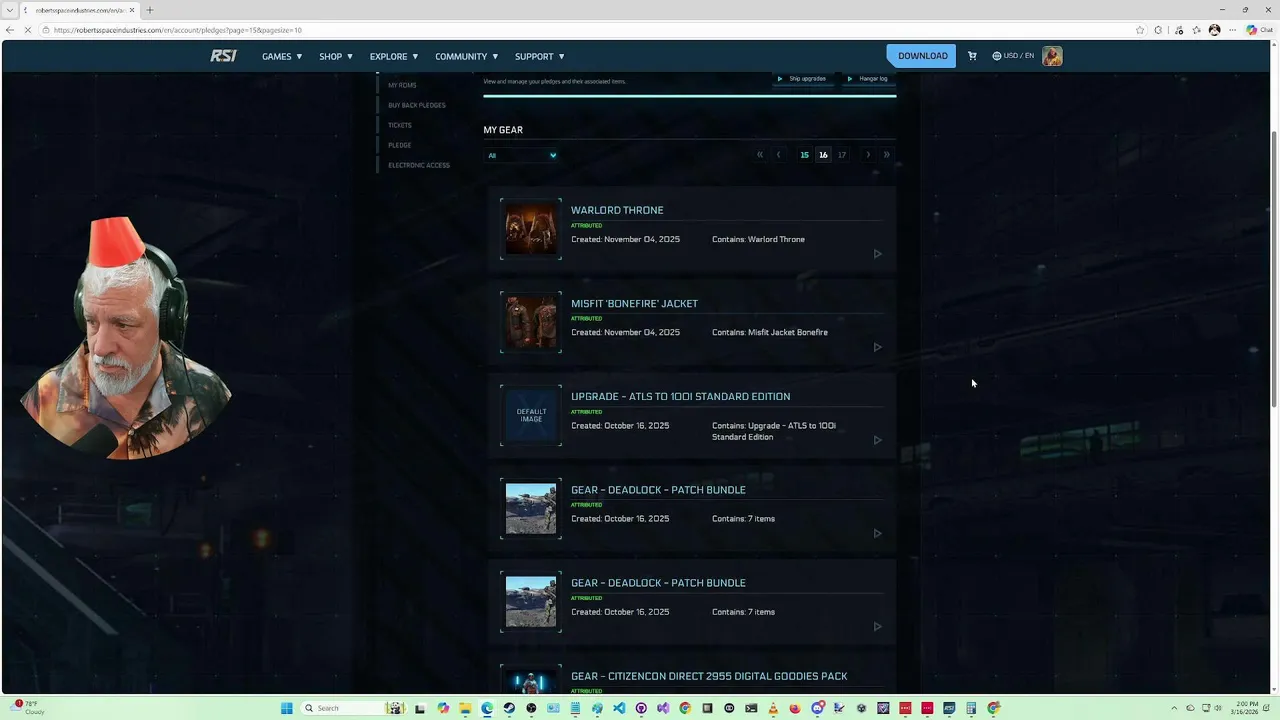Image resolution: width=1280 pixels, height=720 pixels.
Task: Go to previous pledges page
Action: pos(779,155)
